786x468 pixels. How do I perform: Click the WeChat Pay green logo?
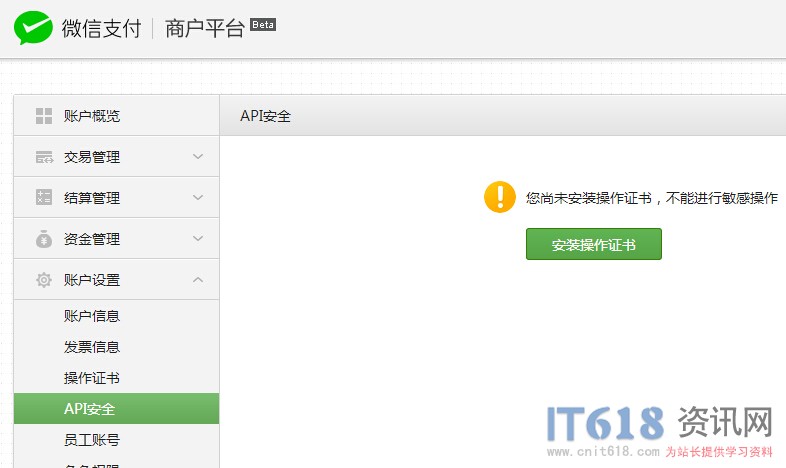coord(33,28)
